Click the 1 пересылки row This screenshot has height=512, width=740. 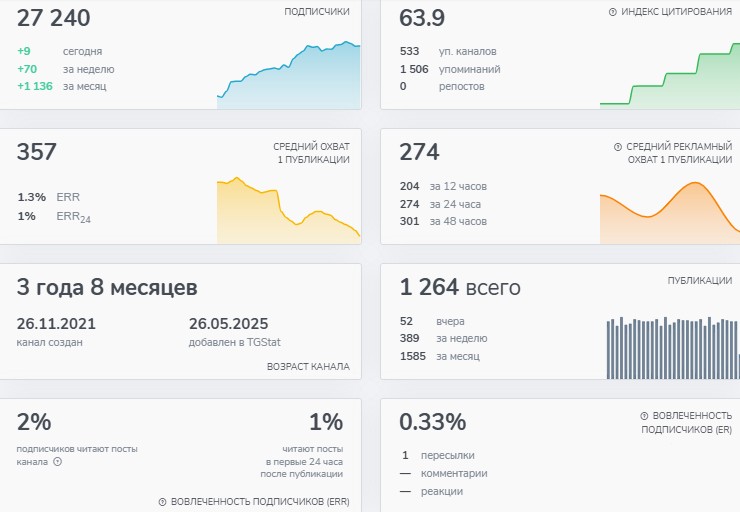437,455
